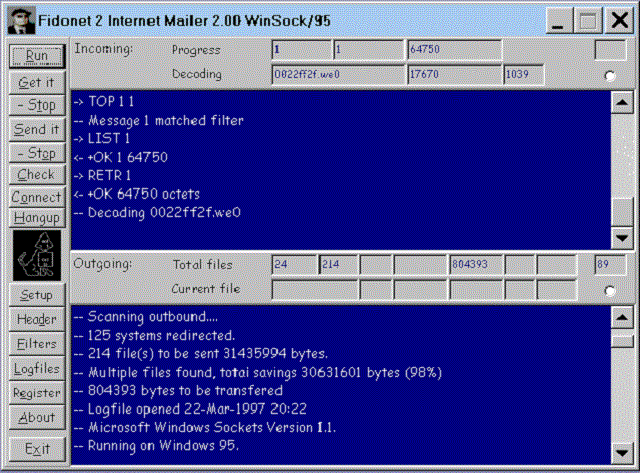Viewport: 640px width, 473px height.
Task: Click the Hangup button
Action: 37,218
